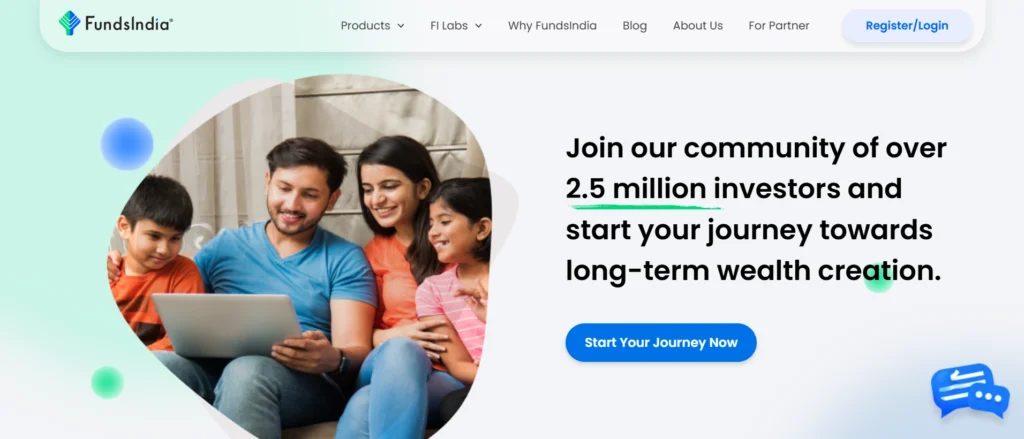This screenshot has height=439, width=1024.
Task: Click the green dot over the word creation
Action: click(x=878, y=277)
